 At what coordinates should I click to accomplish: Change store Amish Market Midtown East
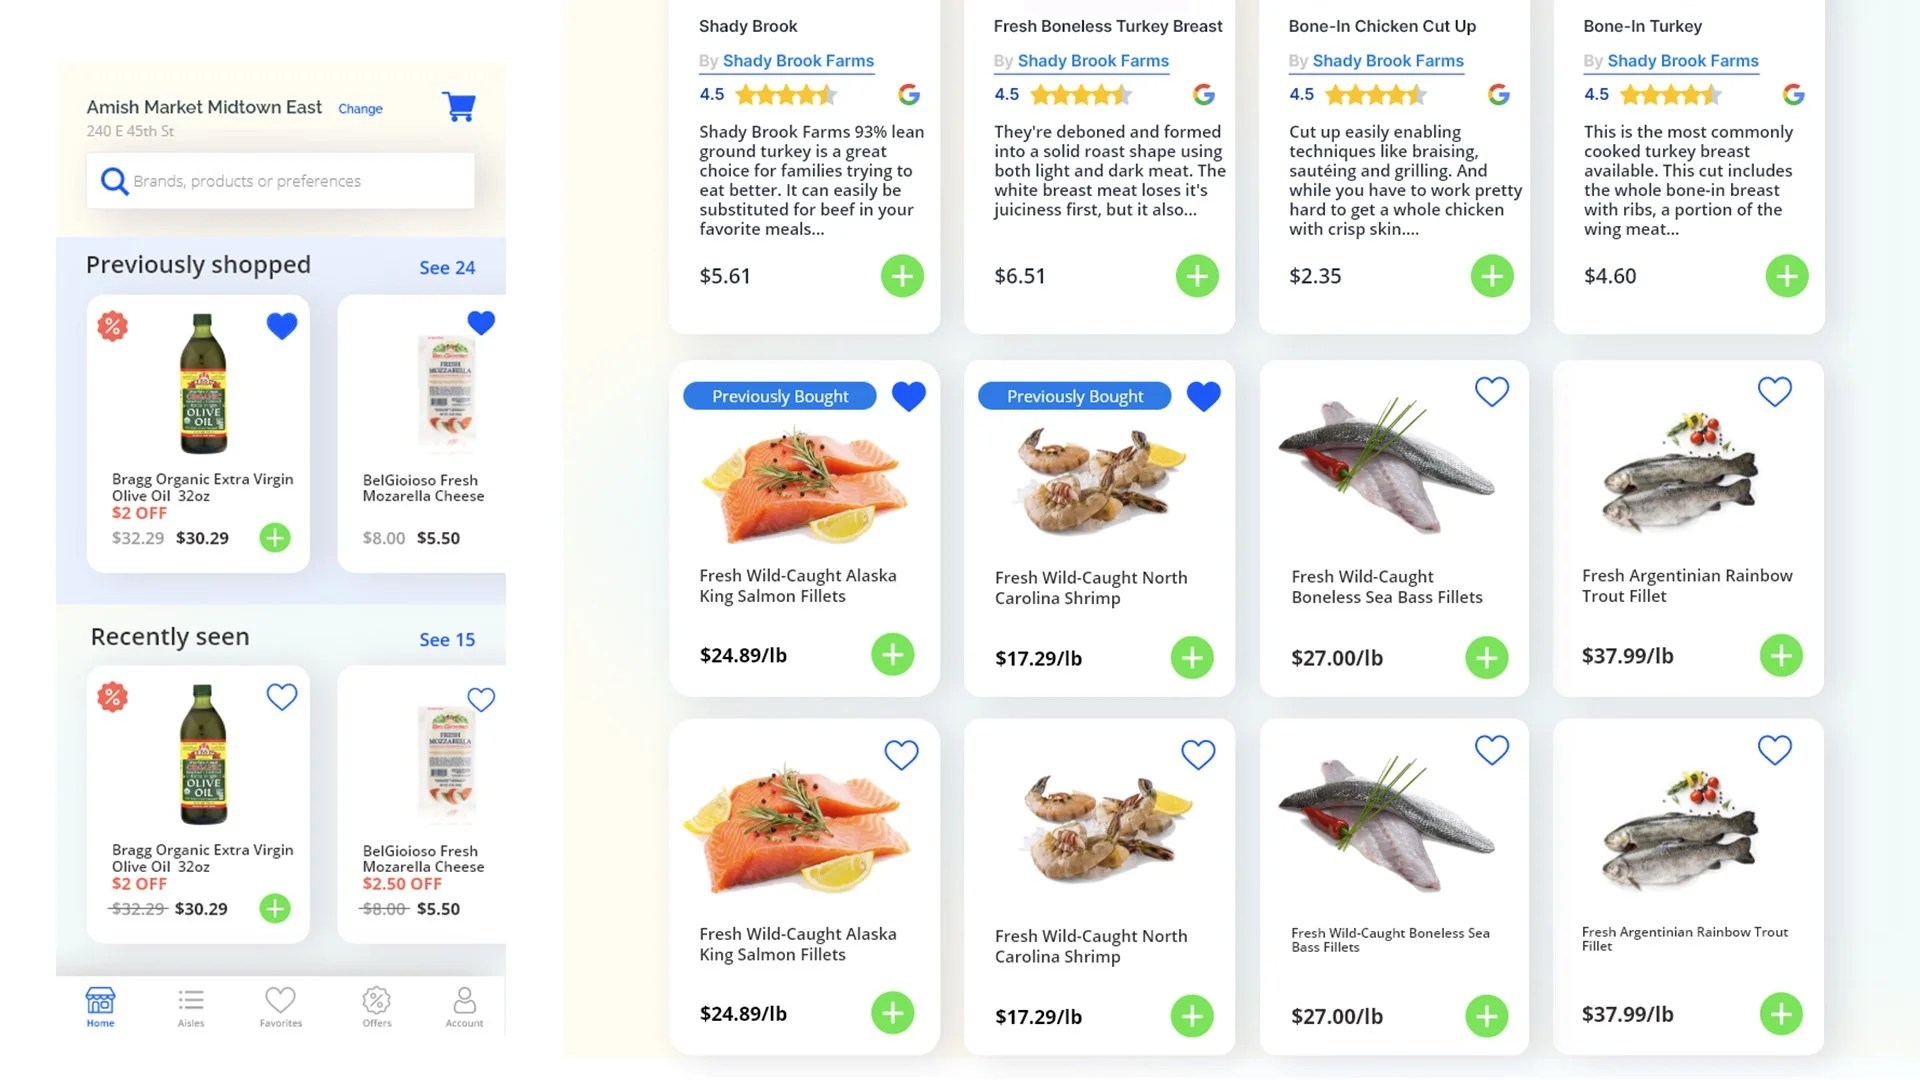(x=360, y=109)
